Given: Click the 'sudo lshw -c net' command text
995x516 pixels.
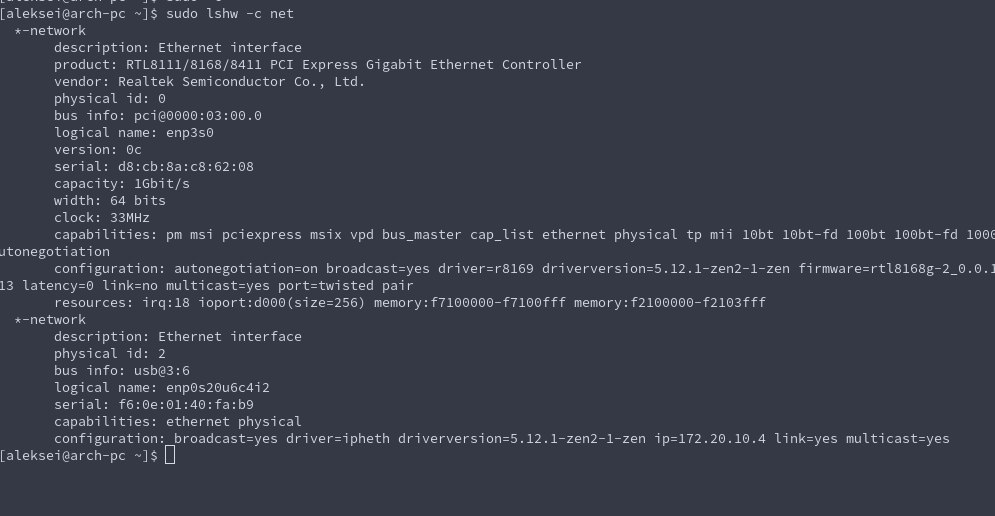Looking at the screenshot, I should (230, 13).
